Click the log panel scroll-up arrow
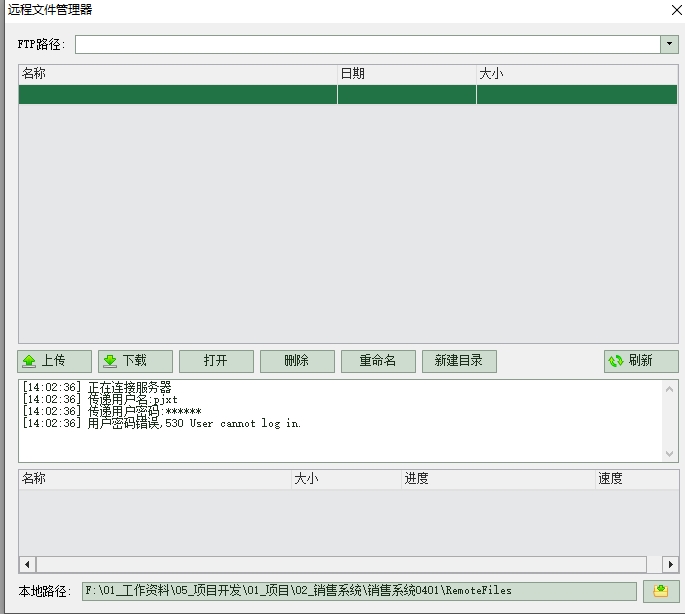 click(670, 389)
